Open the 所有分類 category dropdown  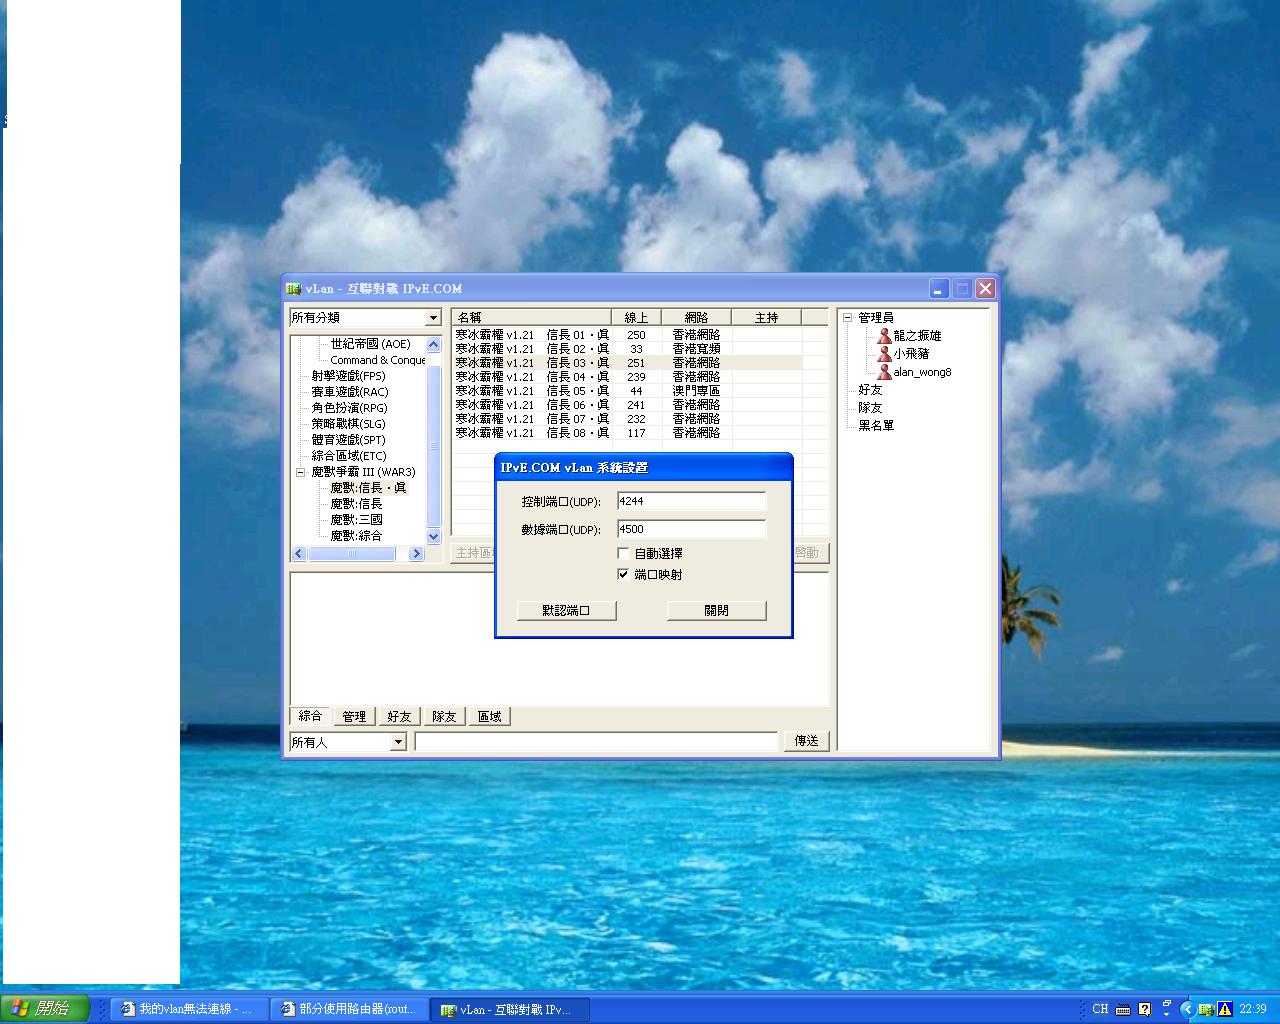click(433, 318)
